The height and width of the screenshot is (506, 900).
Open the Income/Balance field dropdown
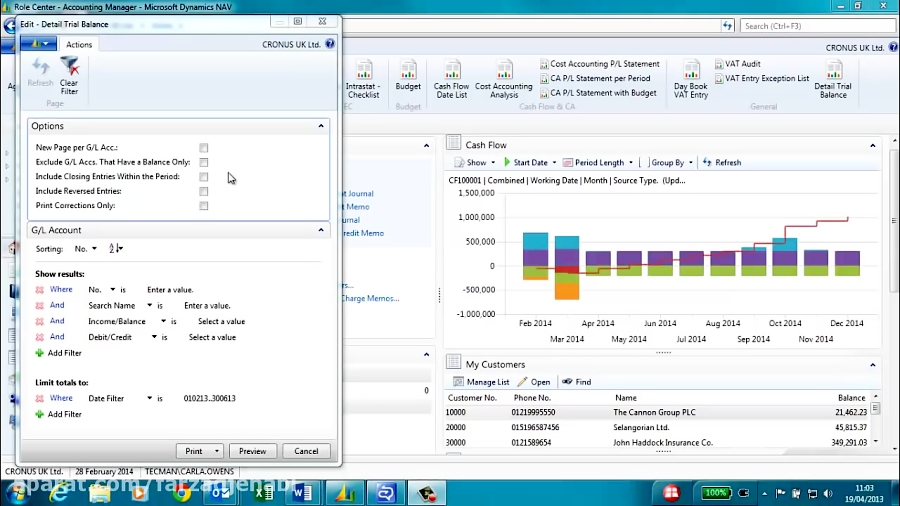click(163, 321)
